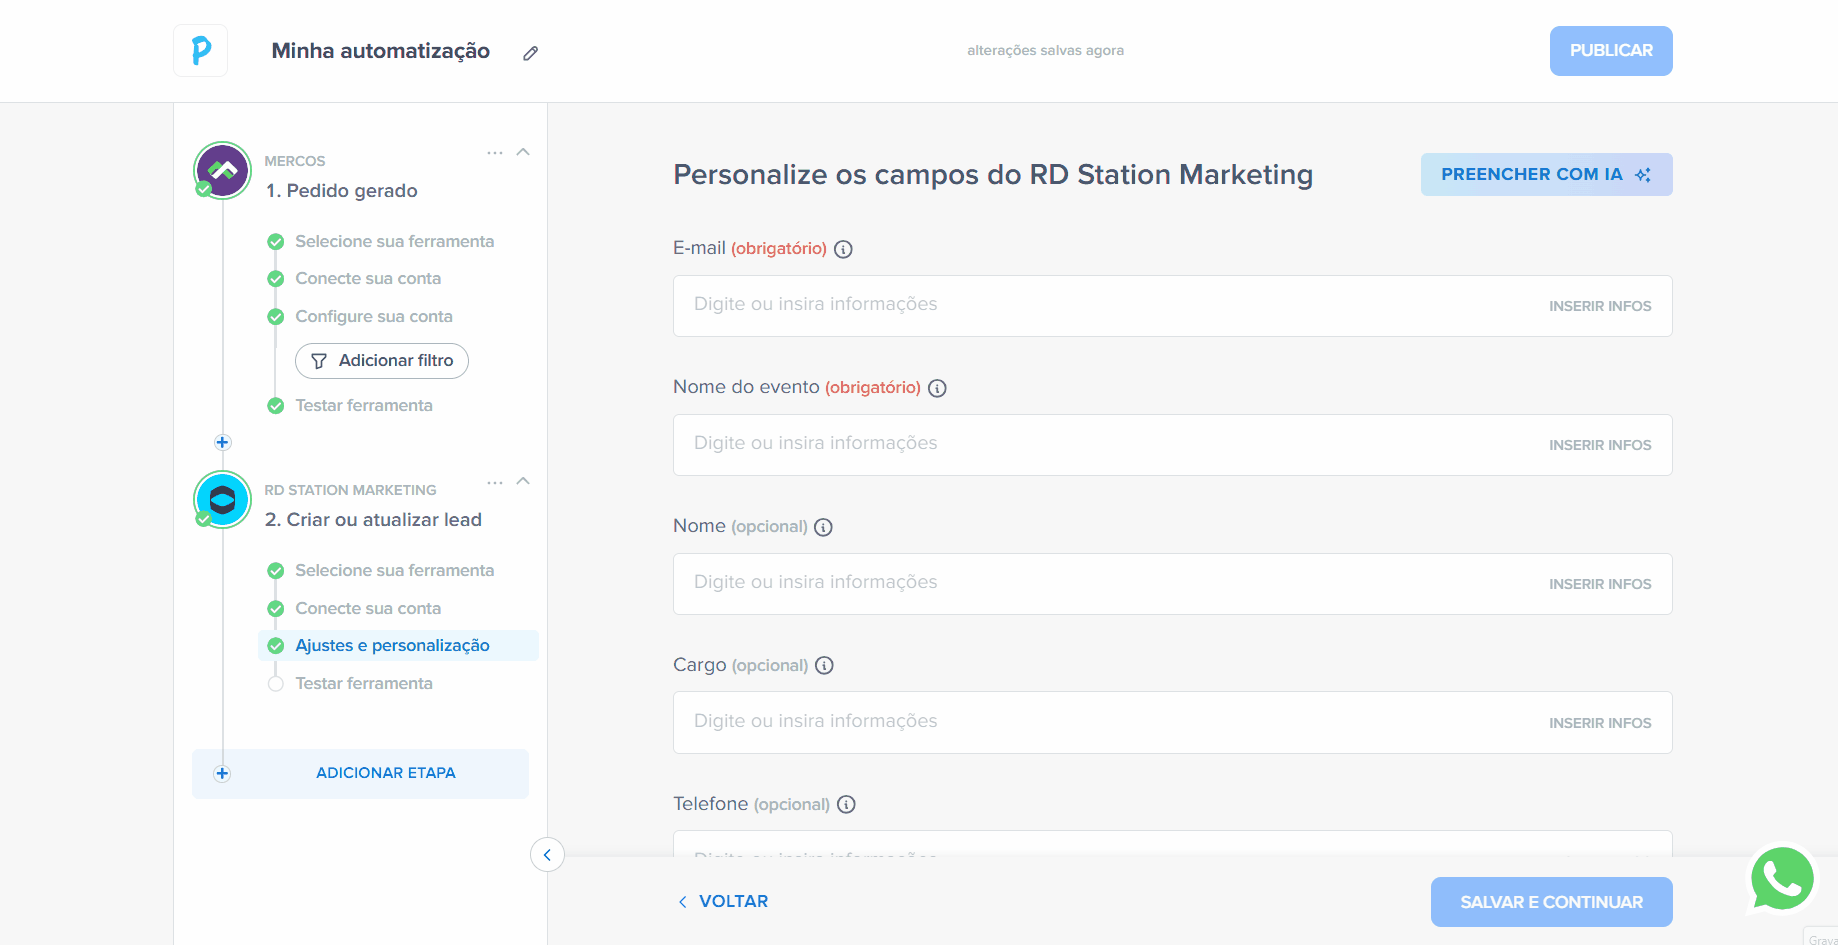The height and width of the screenshot is (945, 1838).
Task: Open RD Station Conecte sua conta step
Action: [367, 608]
